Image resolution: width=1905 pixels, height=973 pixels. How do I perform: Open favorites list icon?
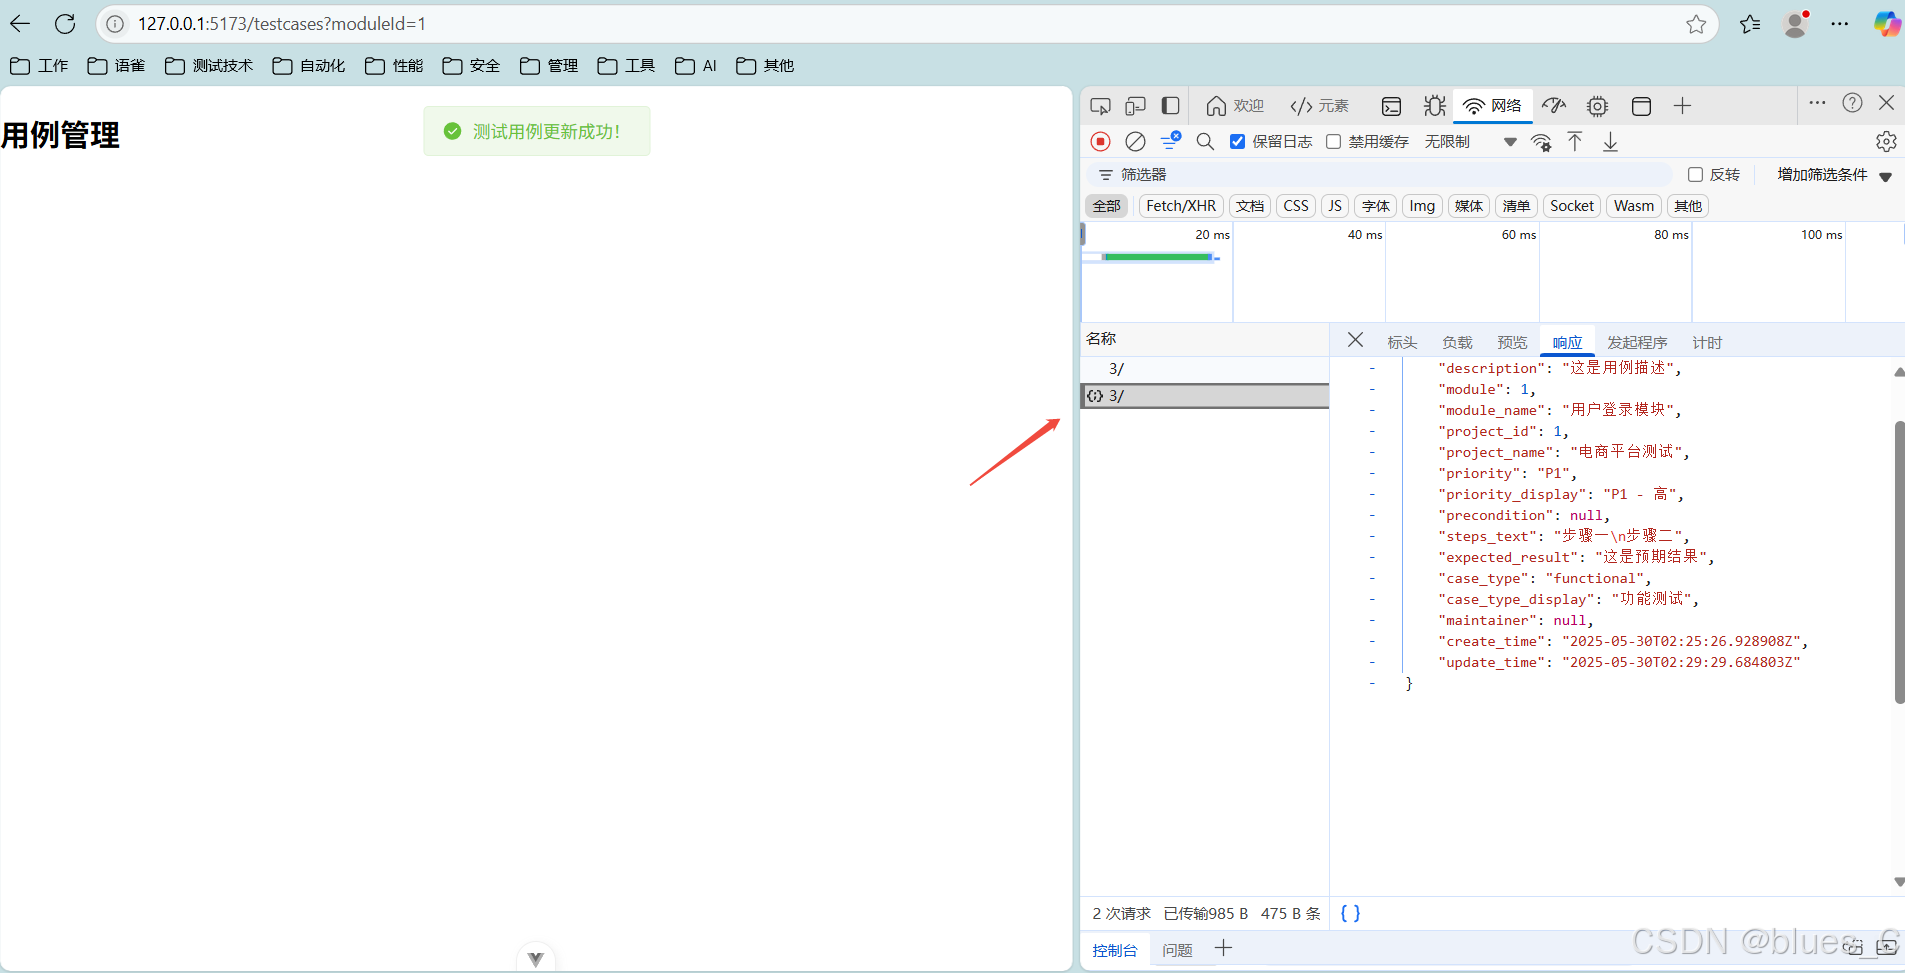(x=1750, y=24)
